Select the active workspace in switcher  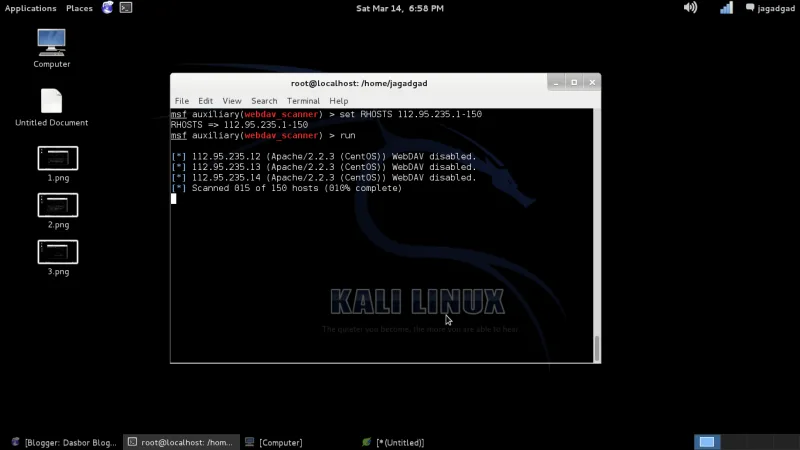[x=707, y=442]
